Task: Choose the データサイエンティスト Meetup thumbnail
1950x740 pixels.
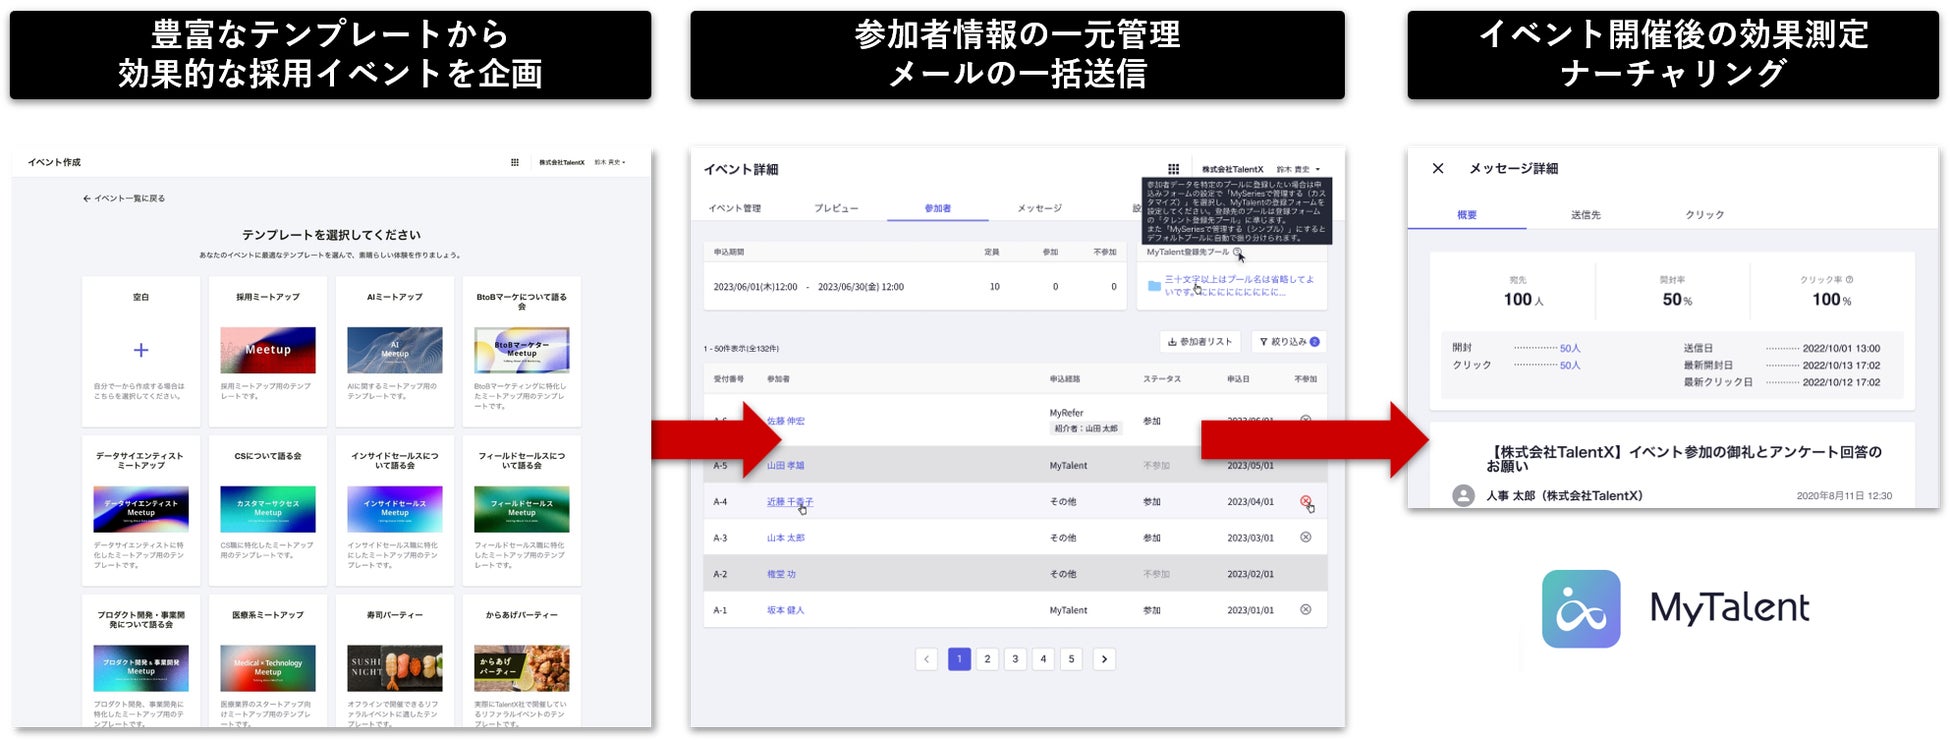Action: (x=141, y=509)
